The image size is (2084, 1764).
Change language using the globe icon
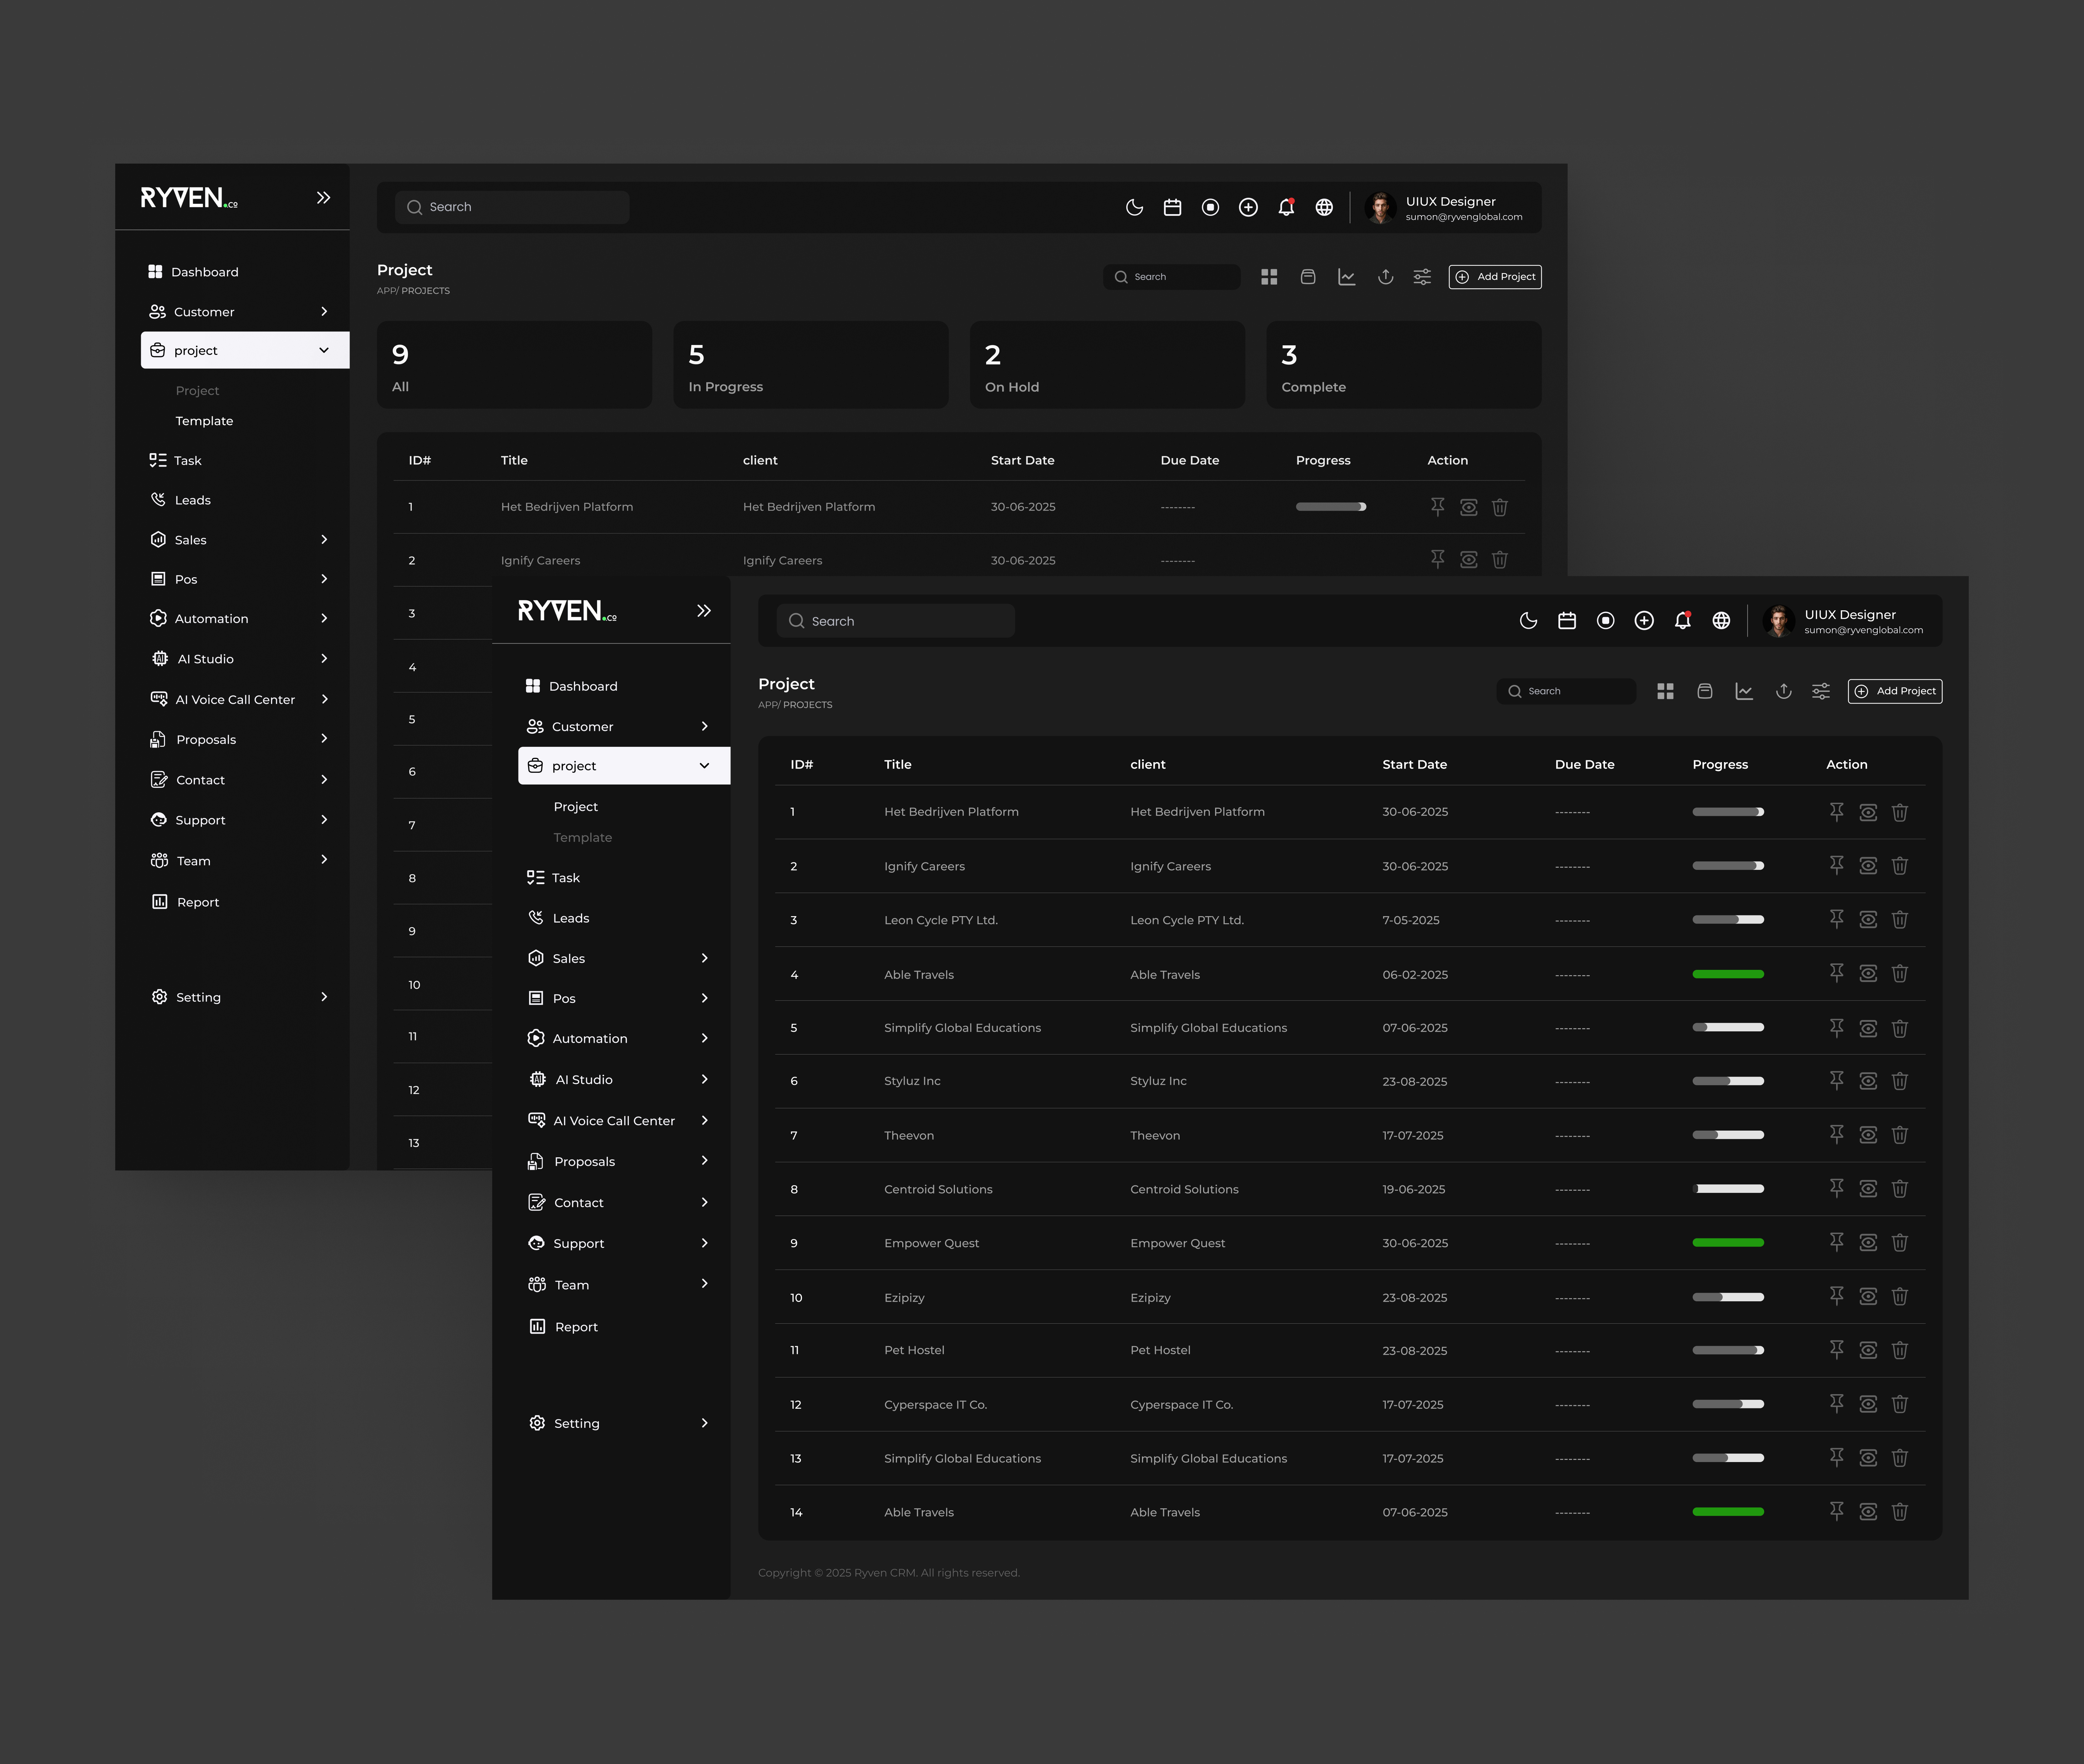pyautogui.click(x=1722, y=620)
